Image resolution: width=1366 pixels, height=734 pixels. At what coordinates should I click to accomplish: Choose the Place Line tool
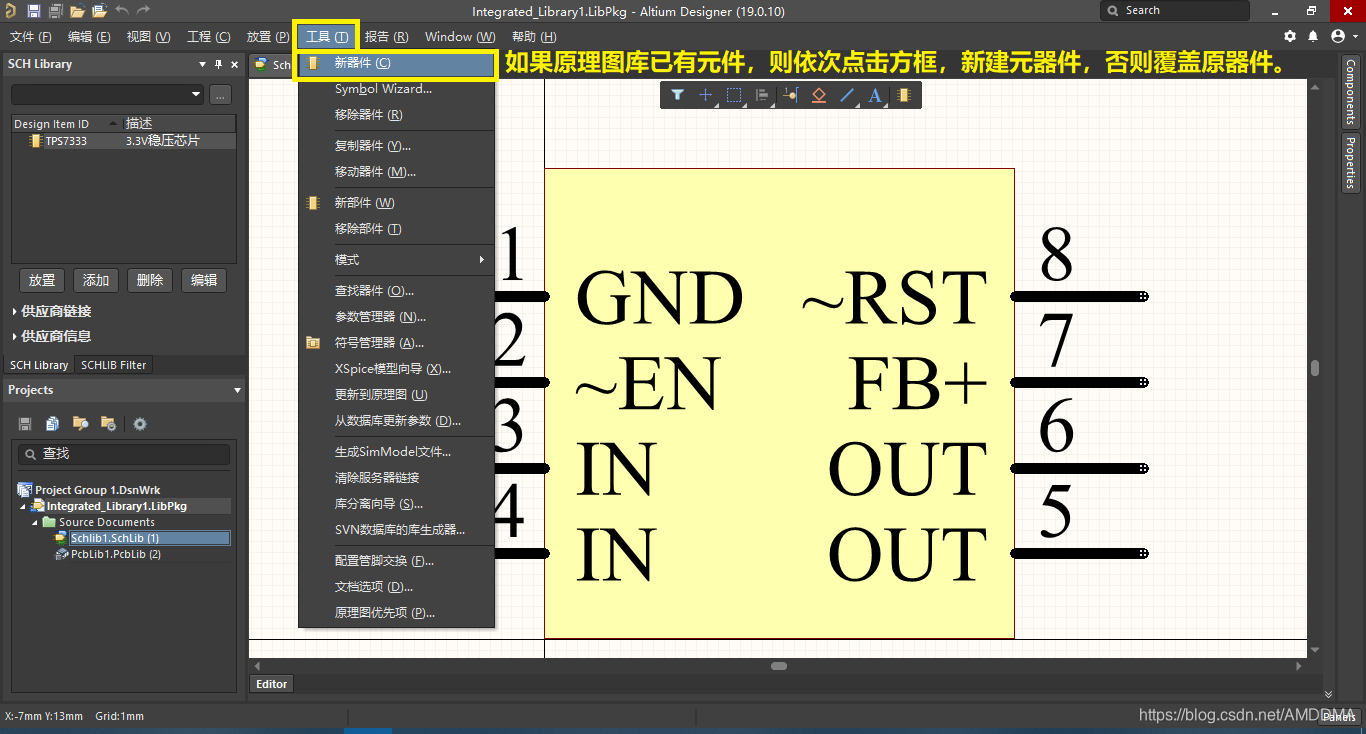[x=847, y=95]
